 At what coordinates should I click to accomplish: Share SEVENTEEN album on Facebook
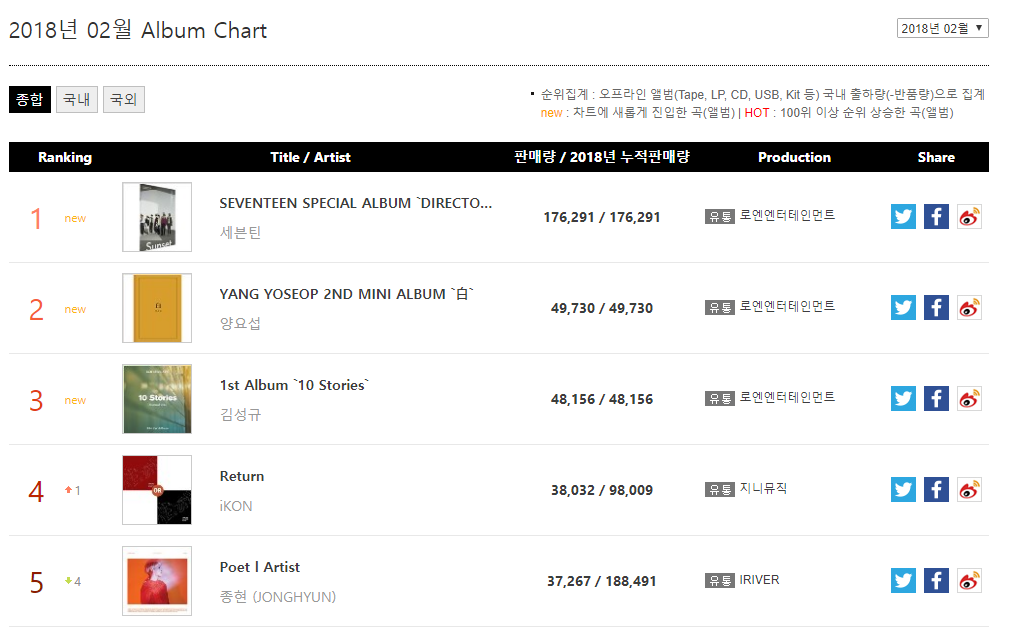pyautogui.click(x=936, y=217)
